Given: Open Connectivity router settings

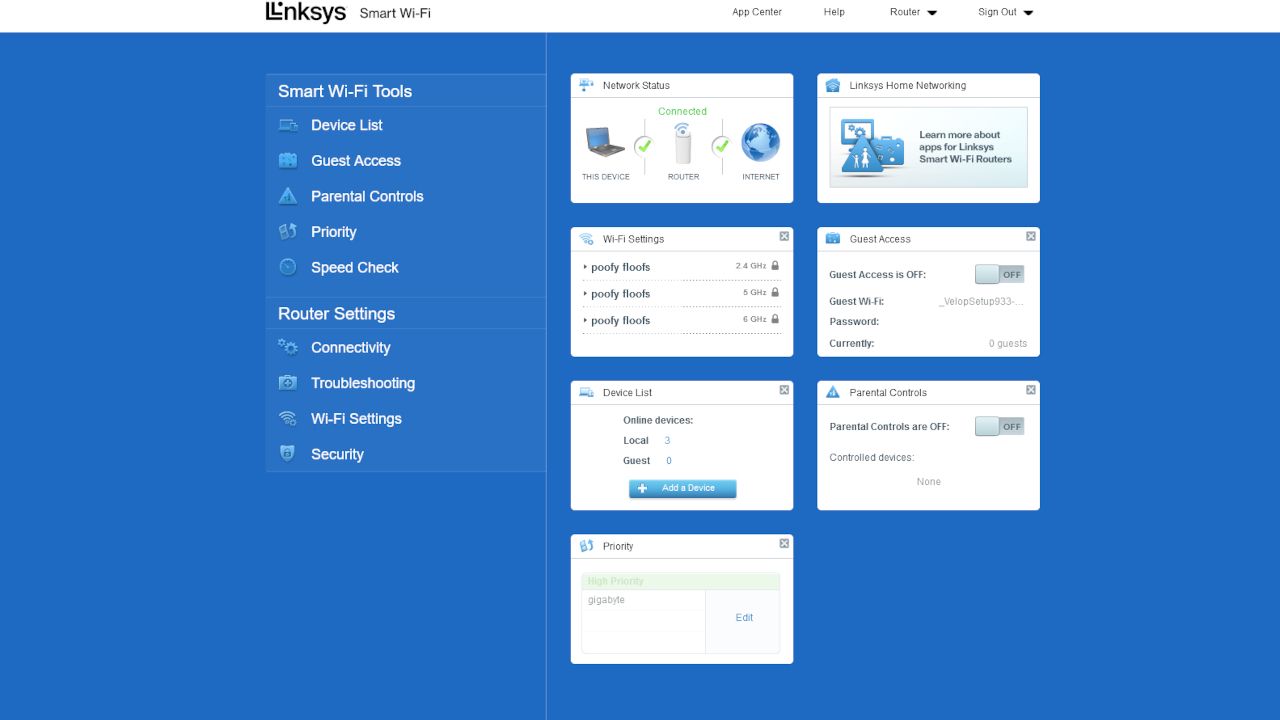Looking at the screenshot, I should pyautogui.click(x=351, y=348).
